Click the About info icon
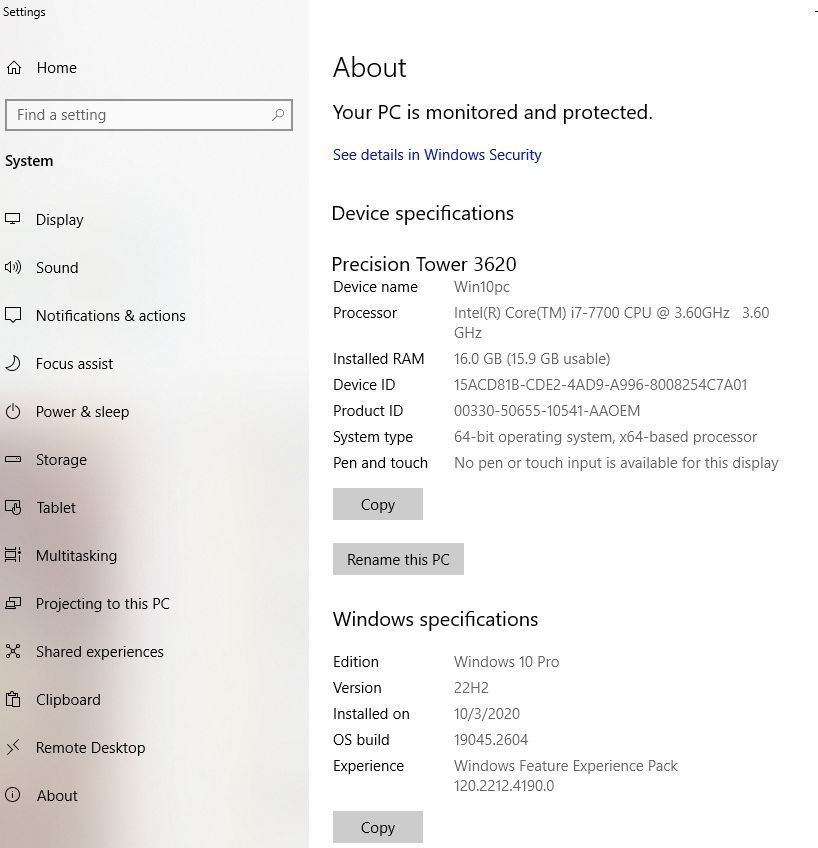Screen dimensions: 818x848 (13, 795)
